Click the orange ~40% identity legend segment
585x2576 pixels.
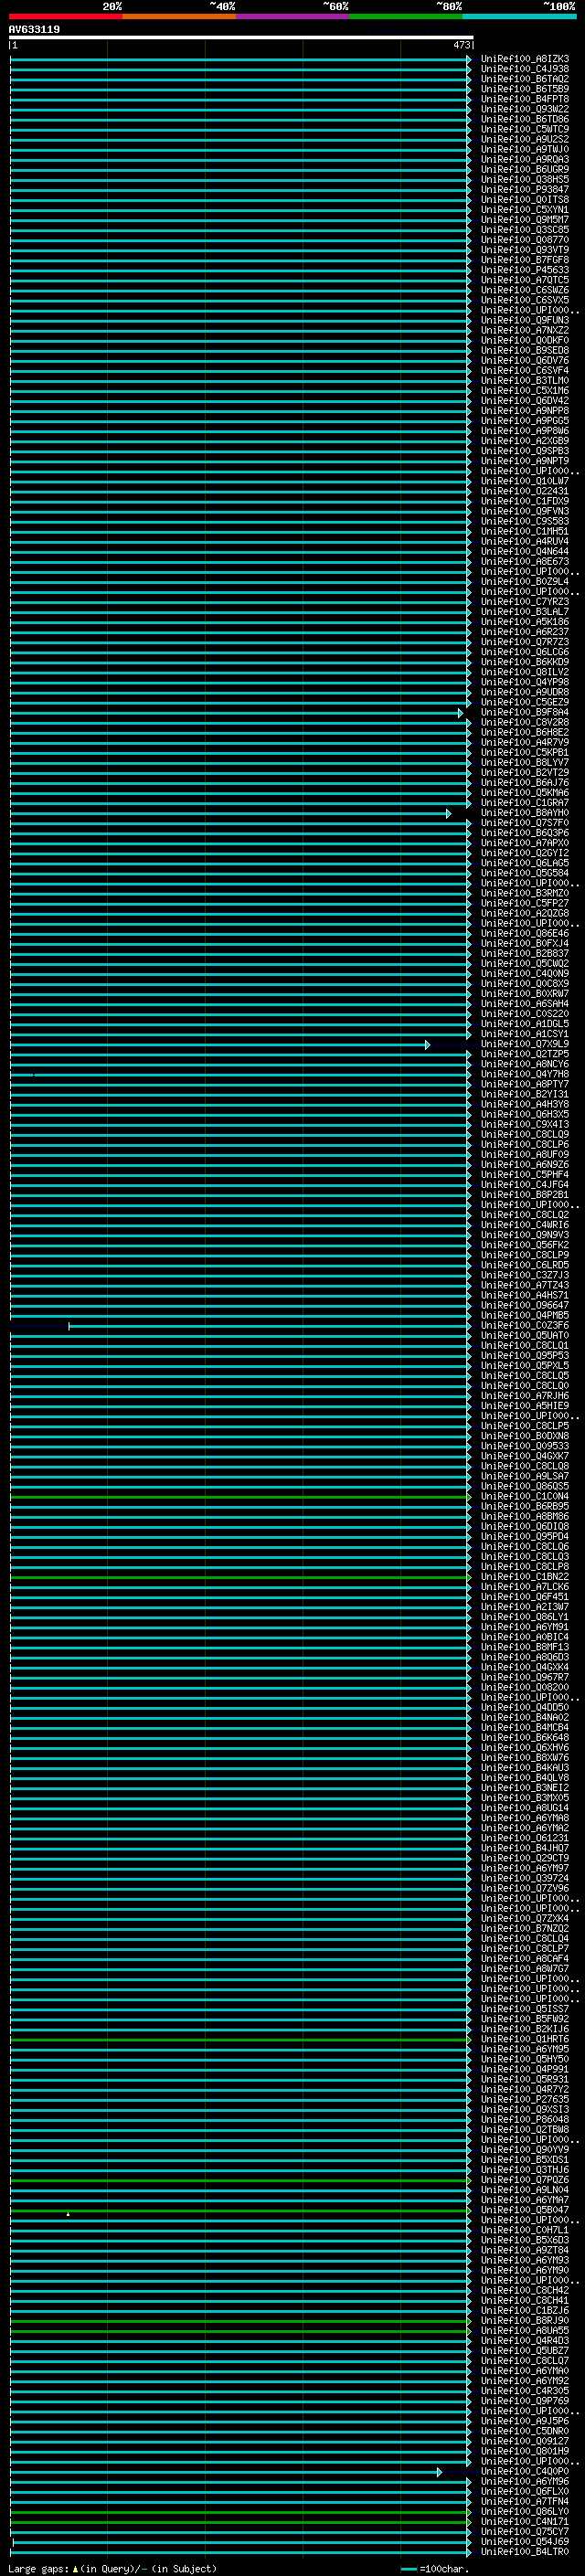(x=179, y=16)
